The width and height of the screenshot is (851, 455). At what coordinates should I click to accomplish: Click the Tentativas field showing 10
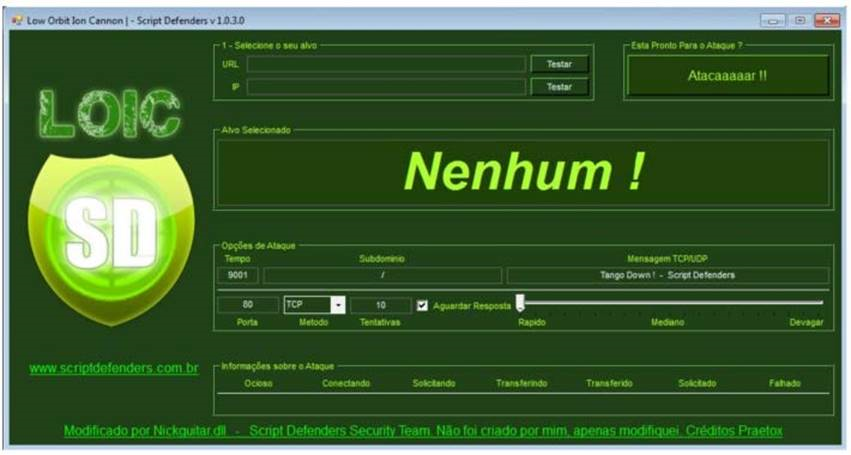point(379,305)
